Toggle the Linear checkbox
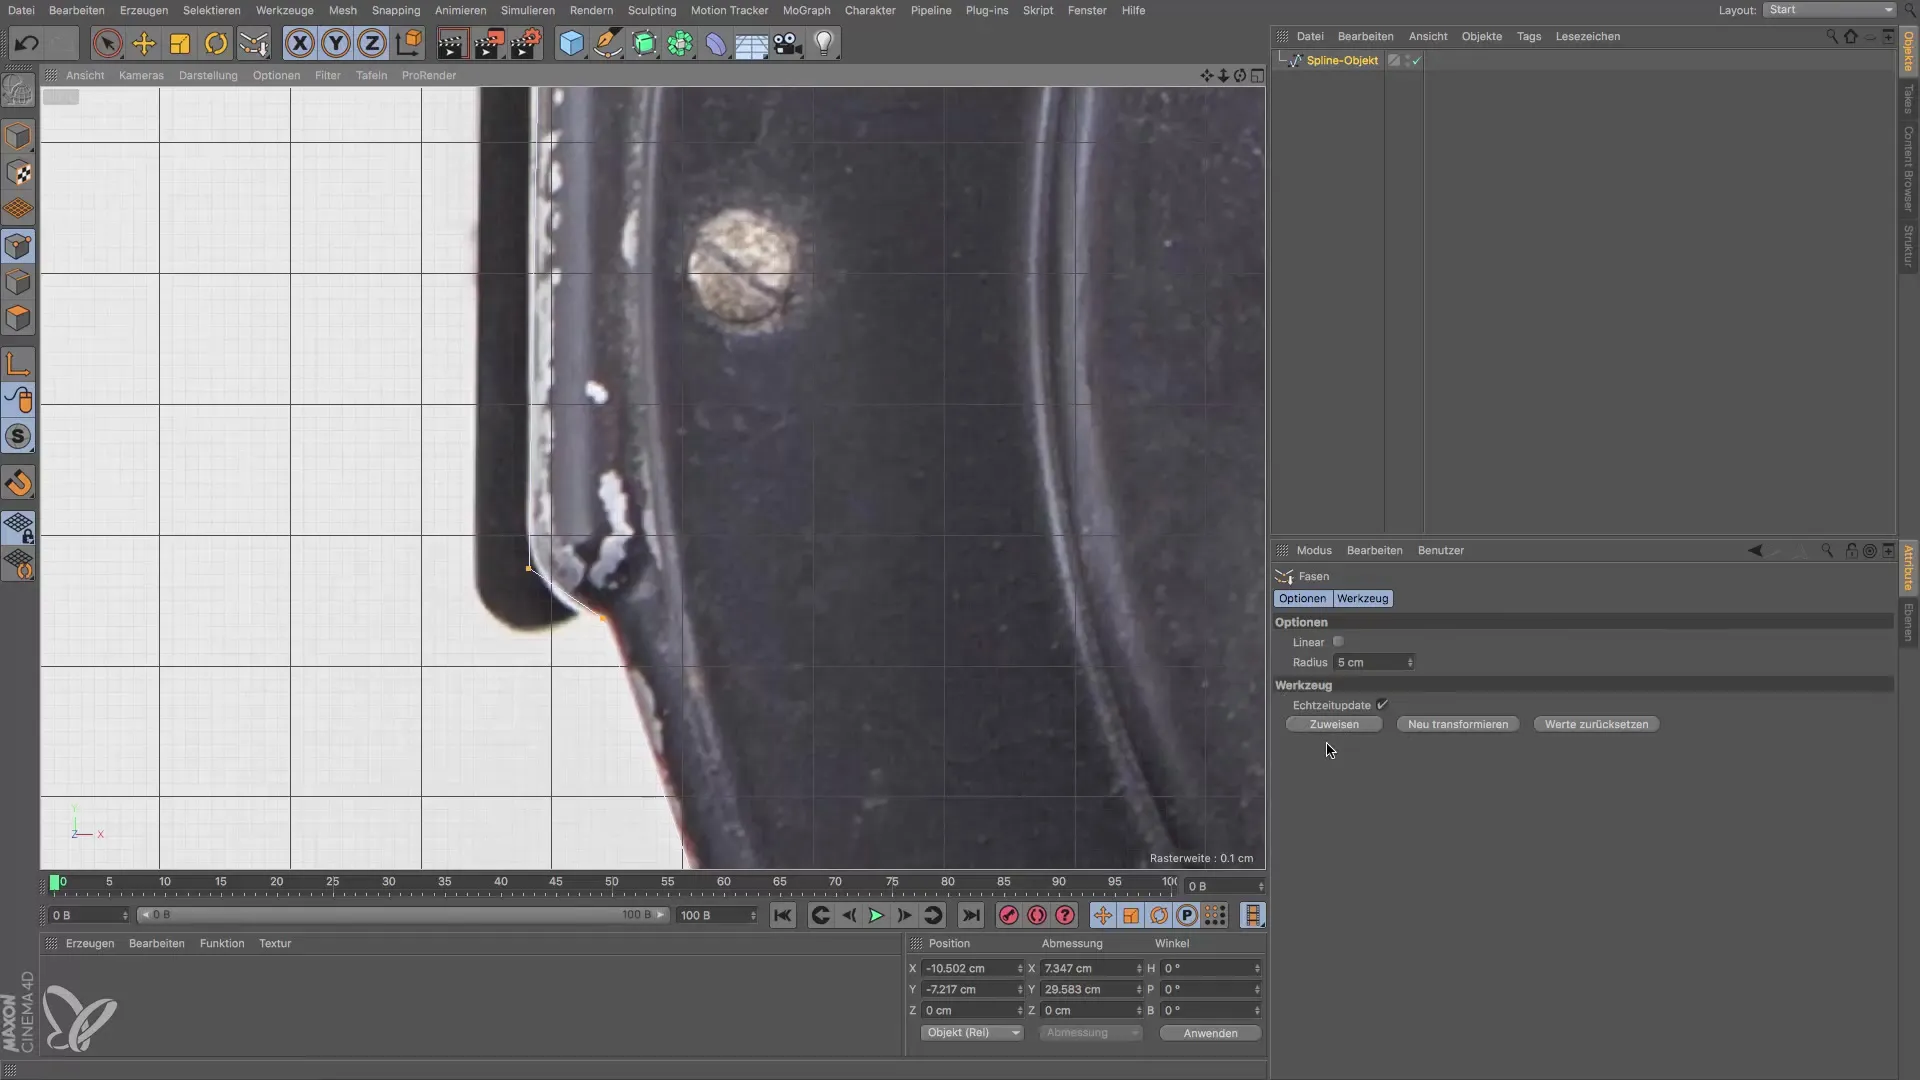 click(x=1338, y=642)
